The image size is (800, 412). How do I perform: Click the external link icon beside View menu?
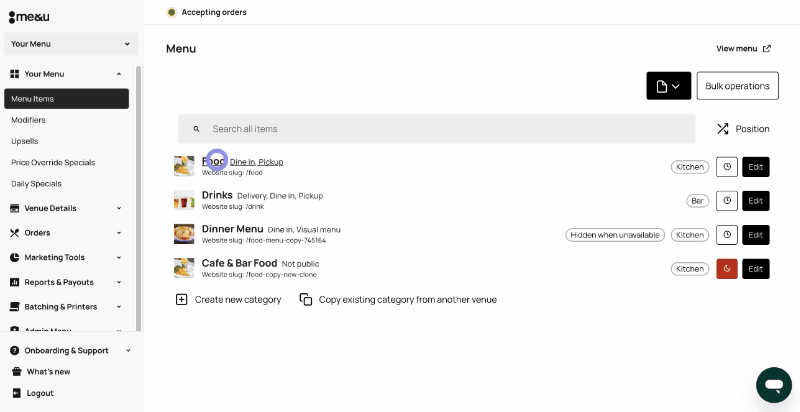coord(766,48)
